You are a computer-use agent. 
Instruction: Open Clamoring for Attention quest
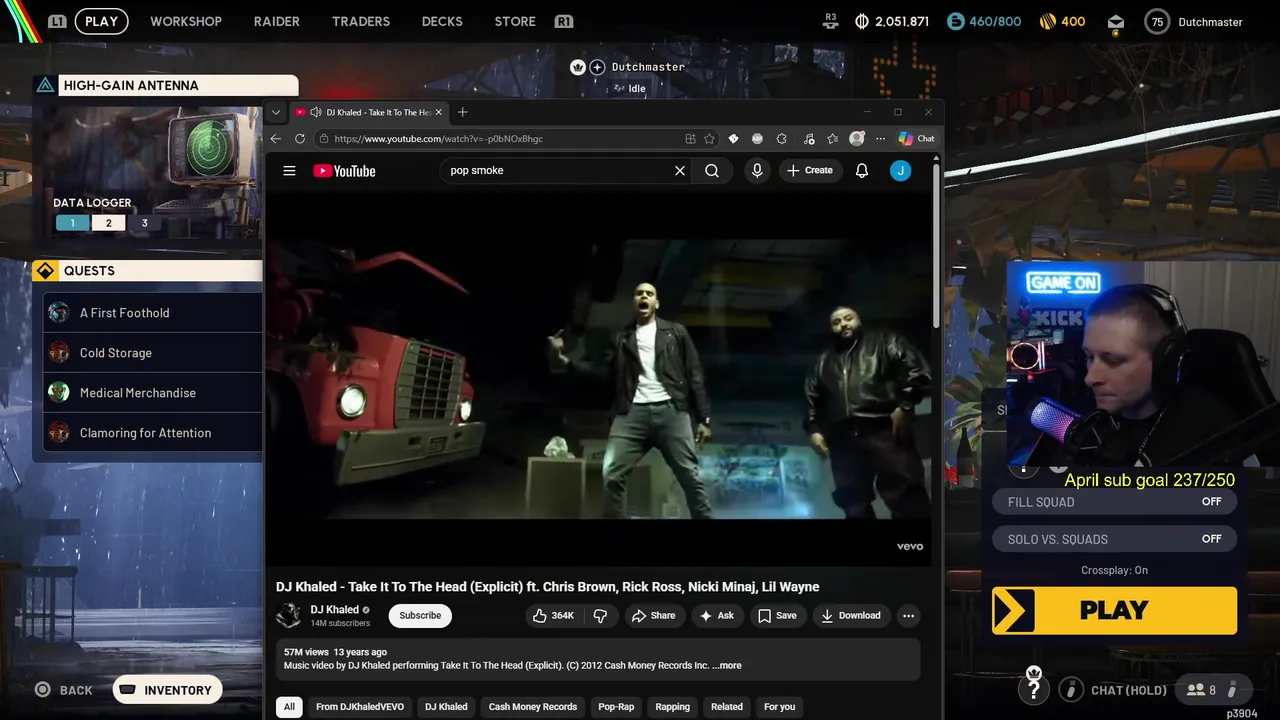coord(153,433)
